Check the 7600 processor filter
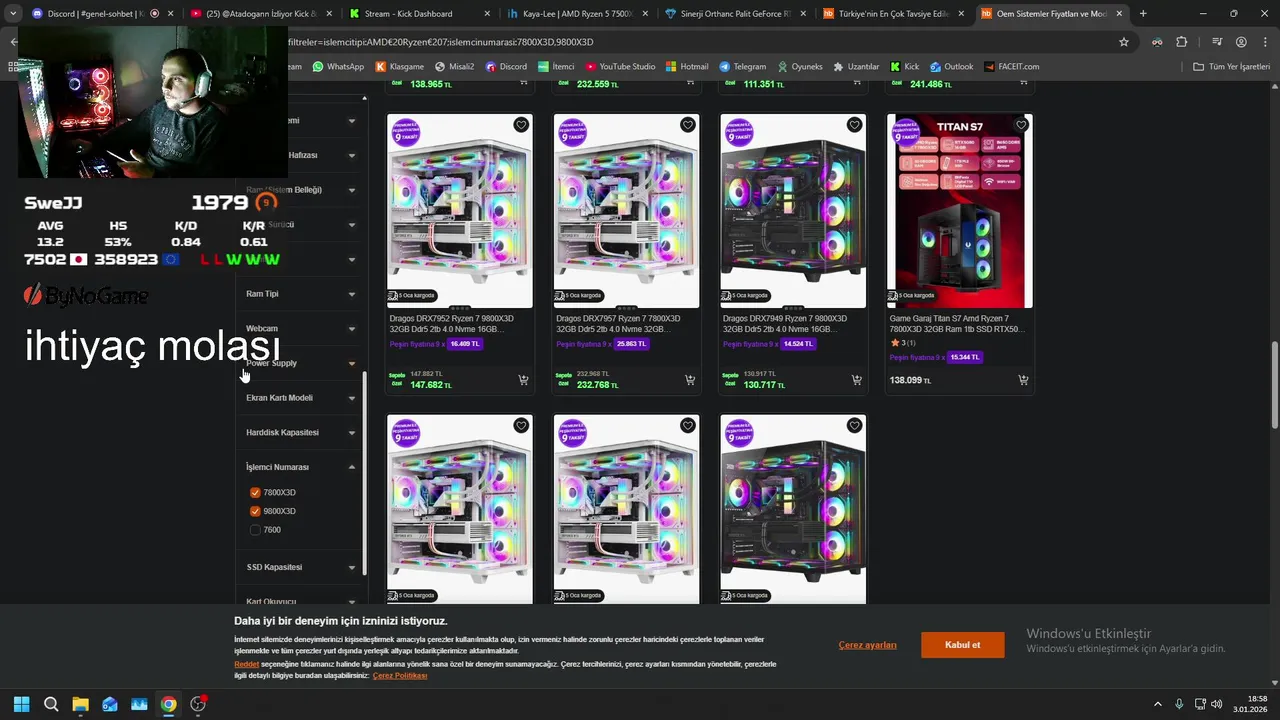The width and height of the screenshot is (1280, 720). tap(255, 530)
